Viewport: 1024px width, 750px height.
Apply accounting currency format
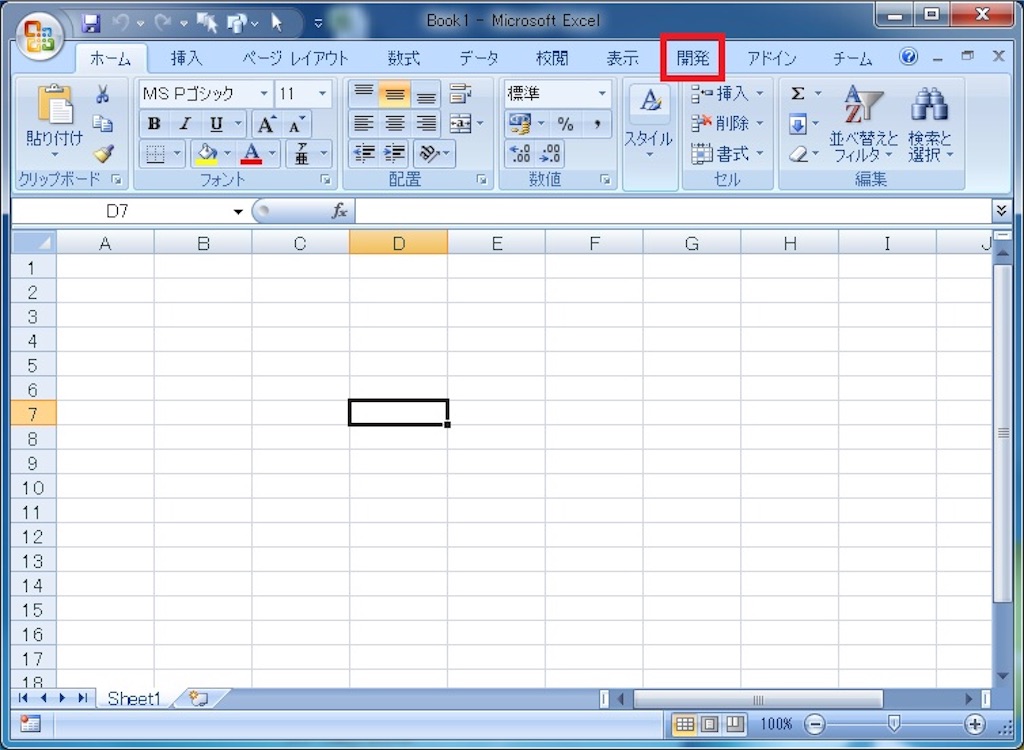[x=520, y=123]
